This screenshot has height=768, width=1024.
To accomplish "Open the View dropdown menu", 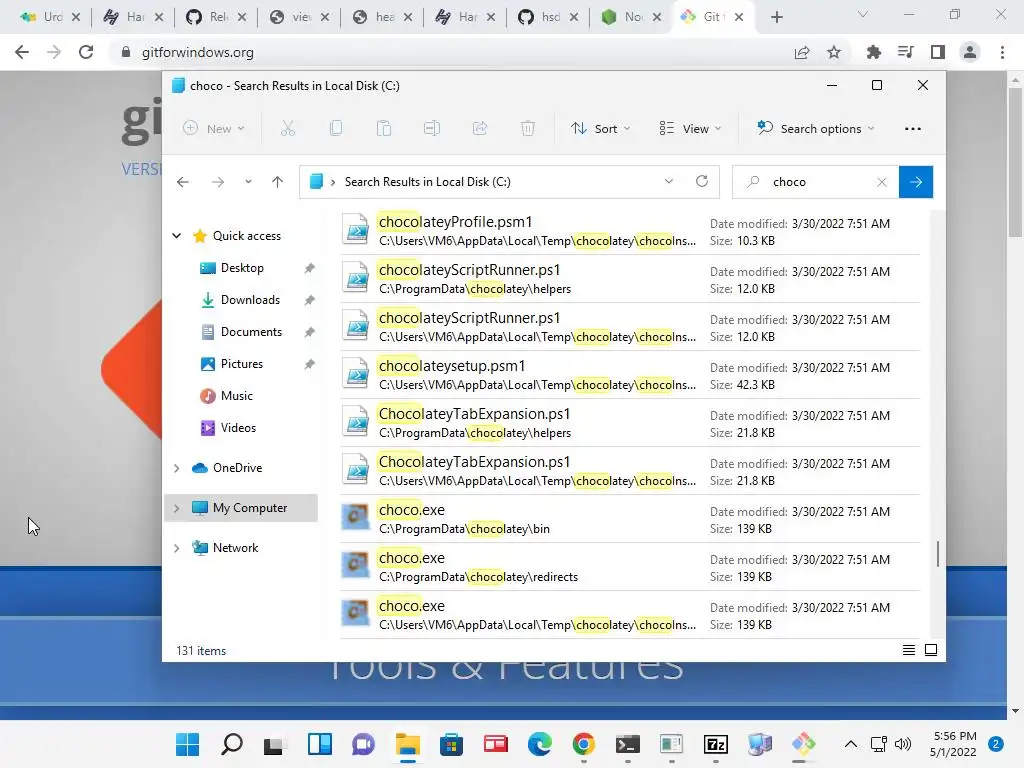I will [x=690, y=129].
